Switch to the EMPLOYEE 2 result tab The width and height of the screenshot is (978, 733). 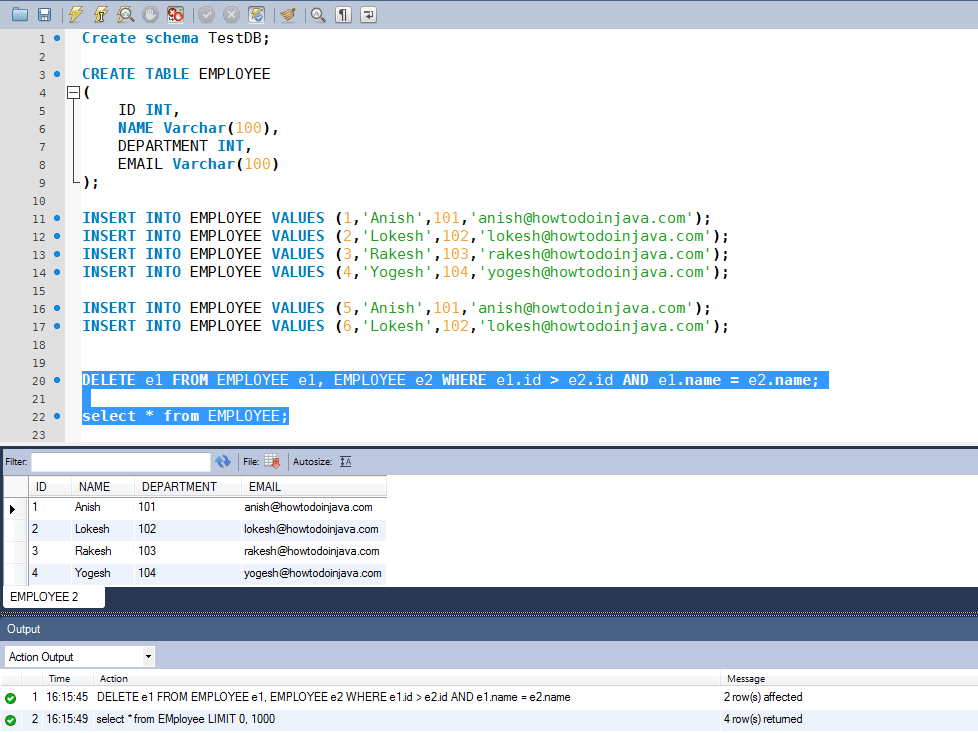52,595
